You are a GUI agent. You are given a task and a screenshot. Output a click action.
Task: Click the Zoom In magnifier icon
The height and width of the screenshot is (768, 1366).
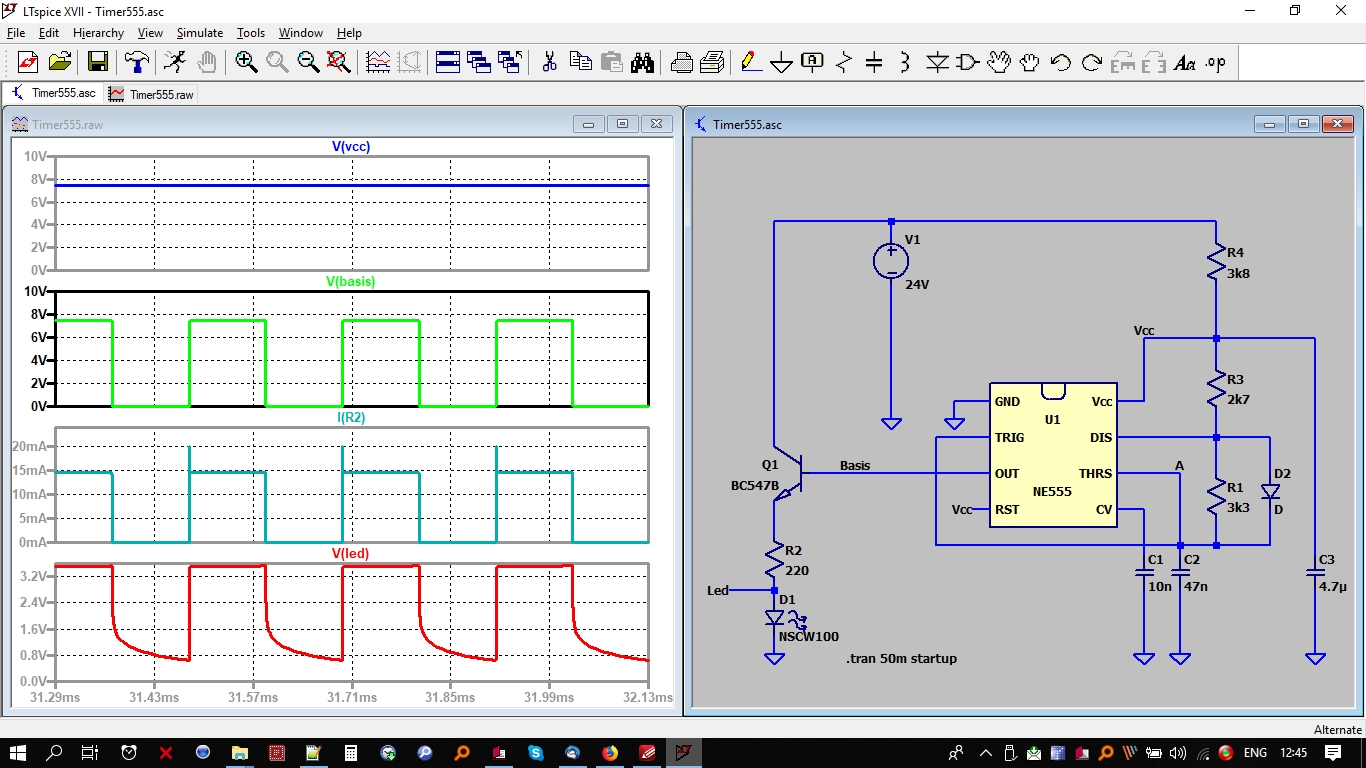click(246, 62)
